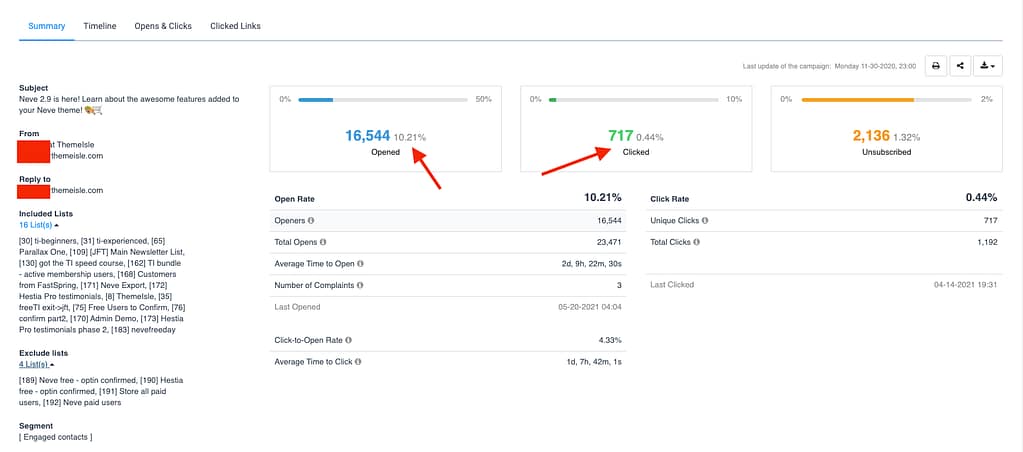Click the print report icon
This screenshot has width=1023, height=452.
(935, 66)
